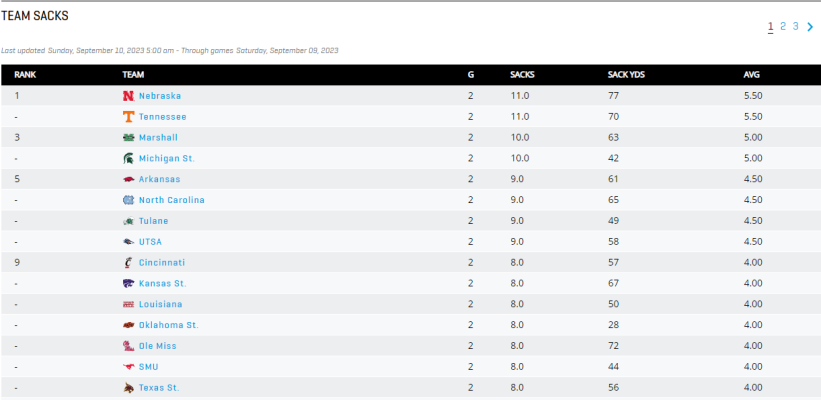Select Tennessee's sack yards value 70

tap(613, 117)
